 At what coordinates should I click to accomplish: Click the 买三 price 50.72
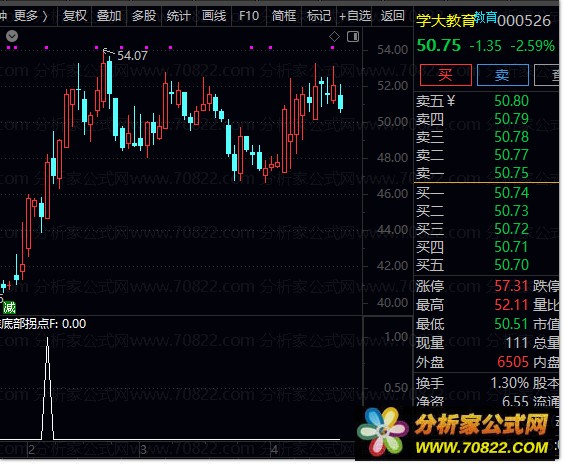tap(511, 229)
